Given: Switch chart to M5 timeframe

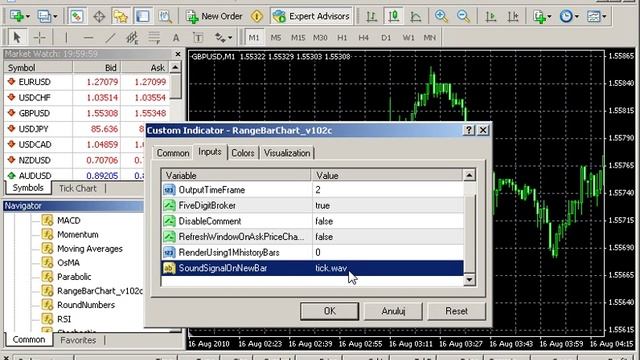Looking at the screenshot, I should (276, 38).
